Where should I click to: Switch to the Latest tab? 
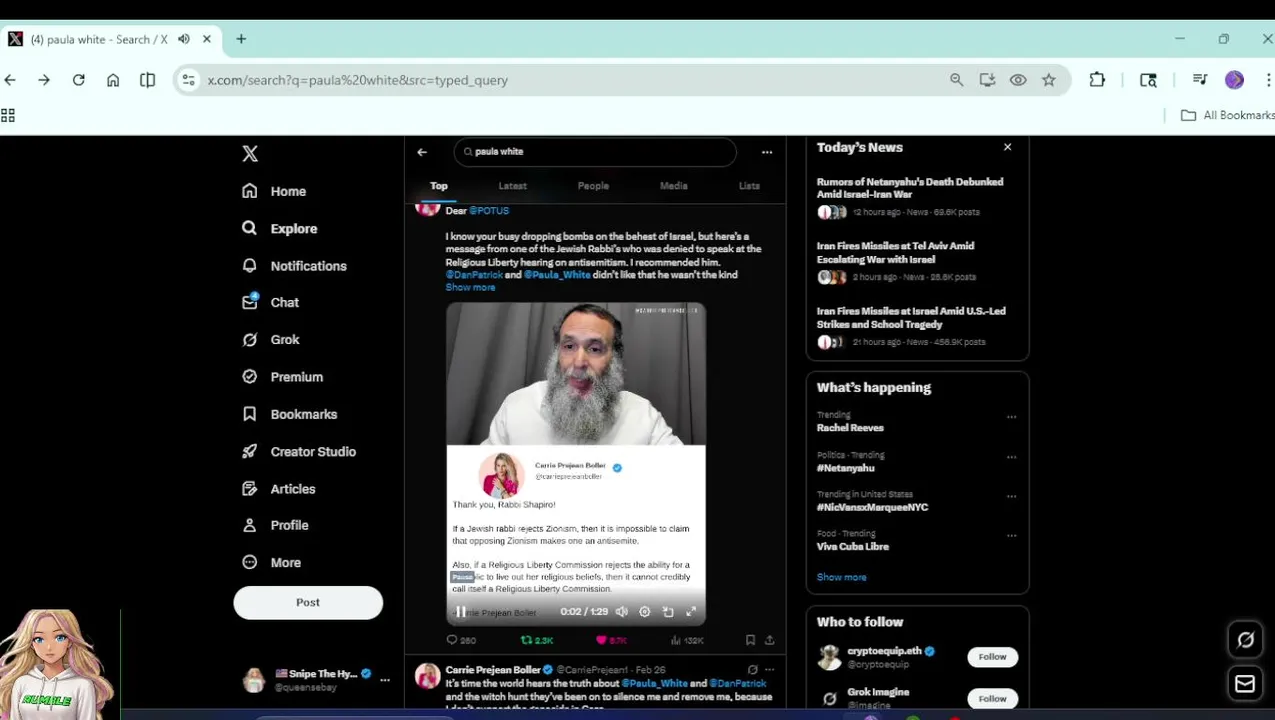click(x=512, y=186)
